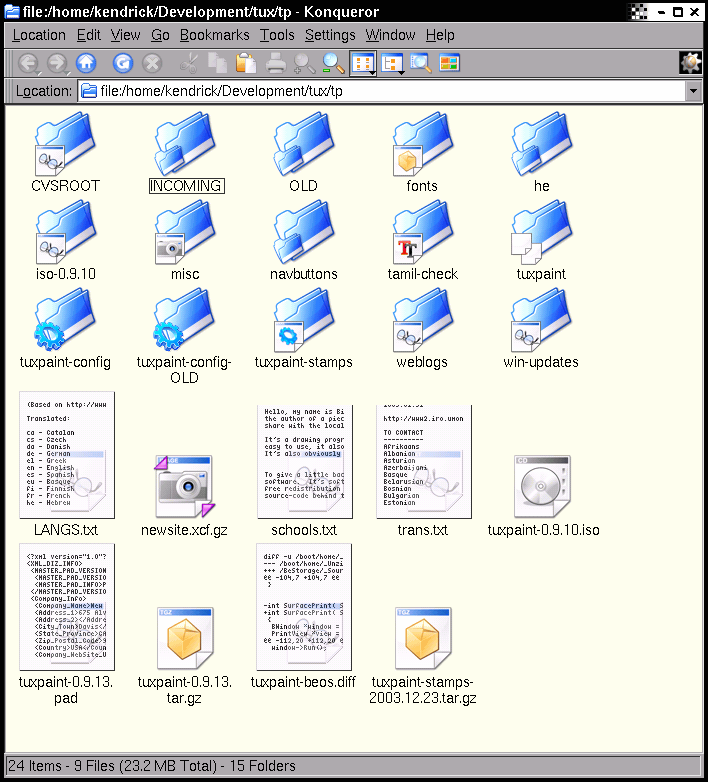Screen dimensions: 708x782
Task: Select the he folder
Action: pos(541,152)
